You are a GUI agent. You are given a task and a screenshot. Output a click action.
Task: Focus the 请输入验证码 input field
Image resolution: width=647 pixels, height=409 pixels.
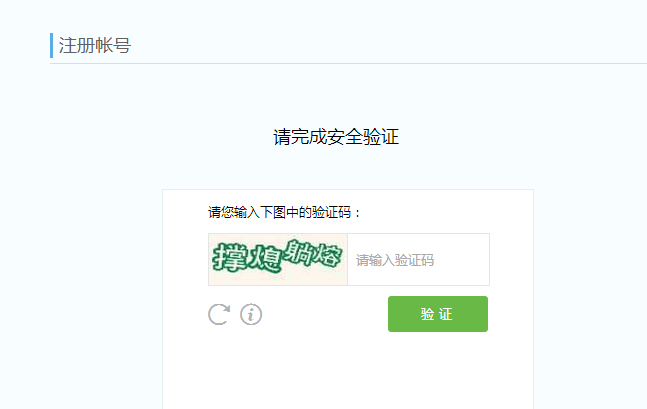pyautogui.click(x=418, y=260)
